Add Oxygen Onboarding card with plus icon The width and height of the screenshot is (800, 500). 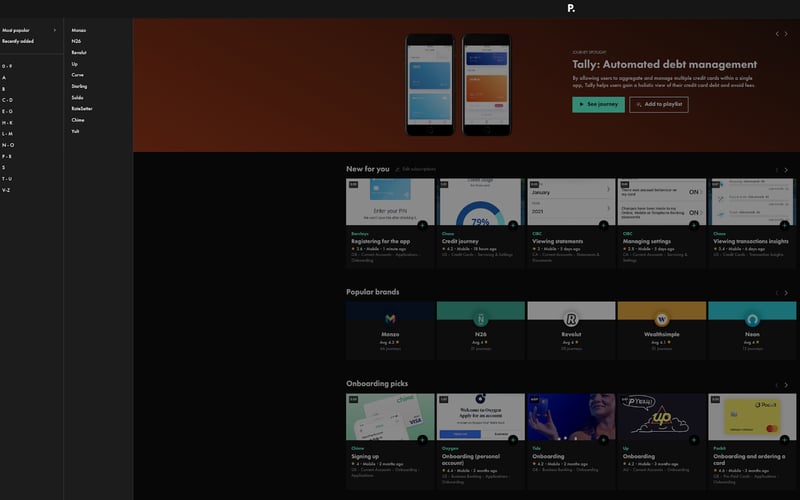513,440
